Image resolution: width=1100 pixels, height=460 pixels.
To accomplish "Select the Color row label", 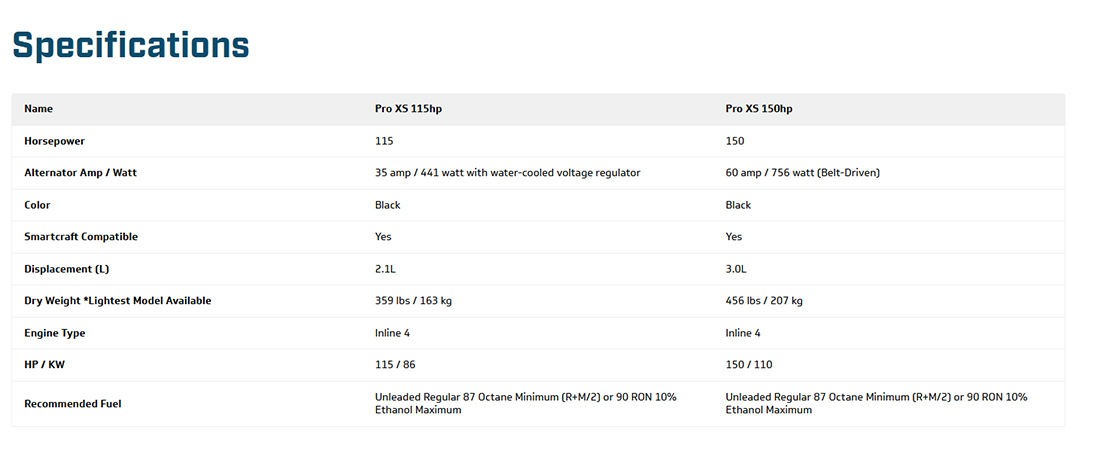I will [37, 205].
